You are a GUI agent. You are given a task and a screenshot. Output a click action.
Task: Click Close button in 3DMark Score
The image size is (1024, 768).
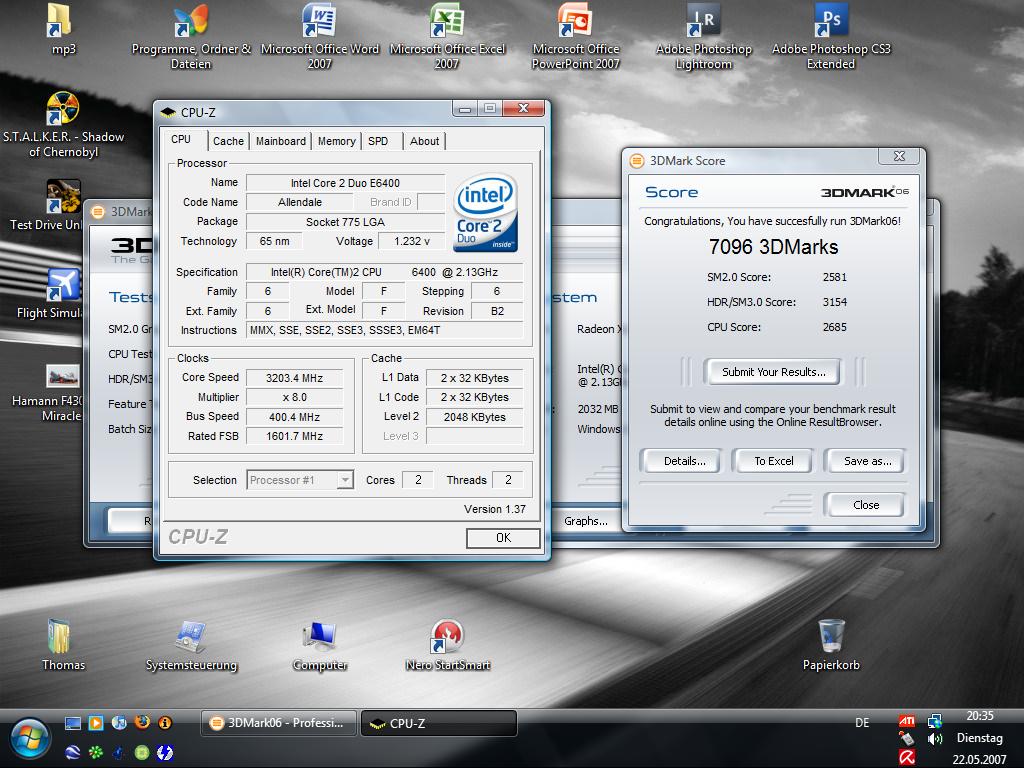tap(866, 505)
